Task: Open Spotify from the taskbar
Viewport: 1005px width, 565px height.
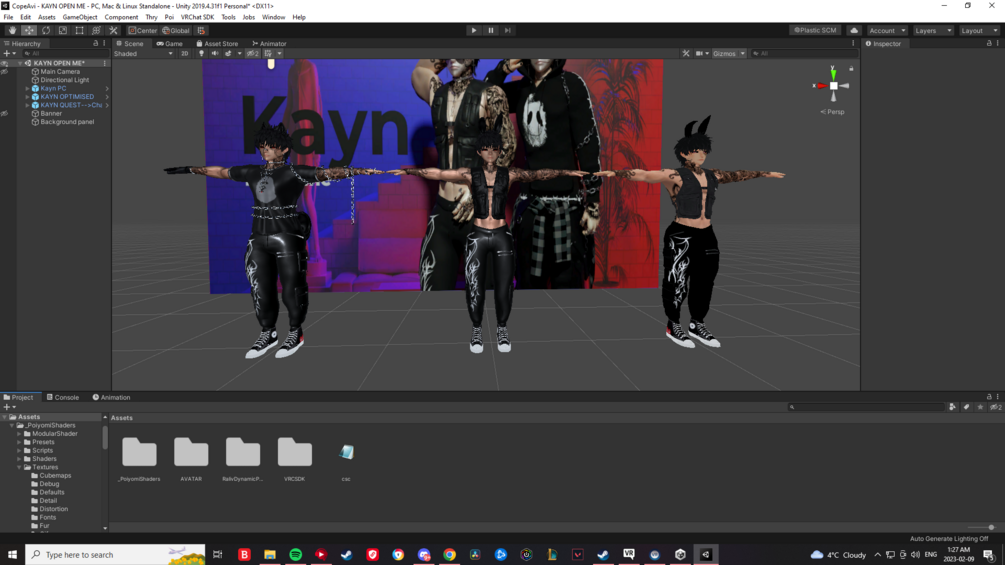Action: (295, 555)
